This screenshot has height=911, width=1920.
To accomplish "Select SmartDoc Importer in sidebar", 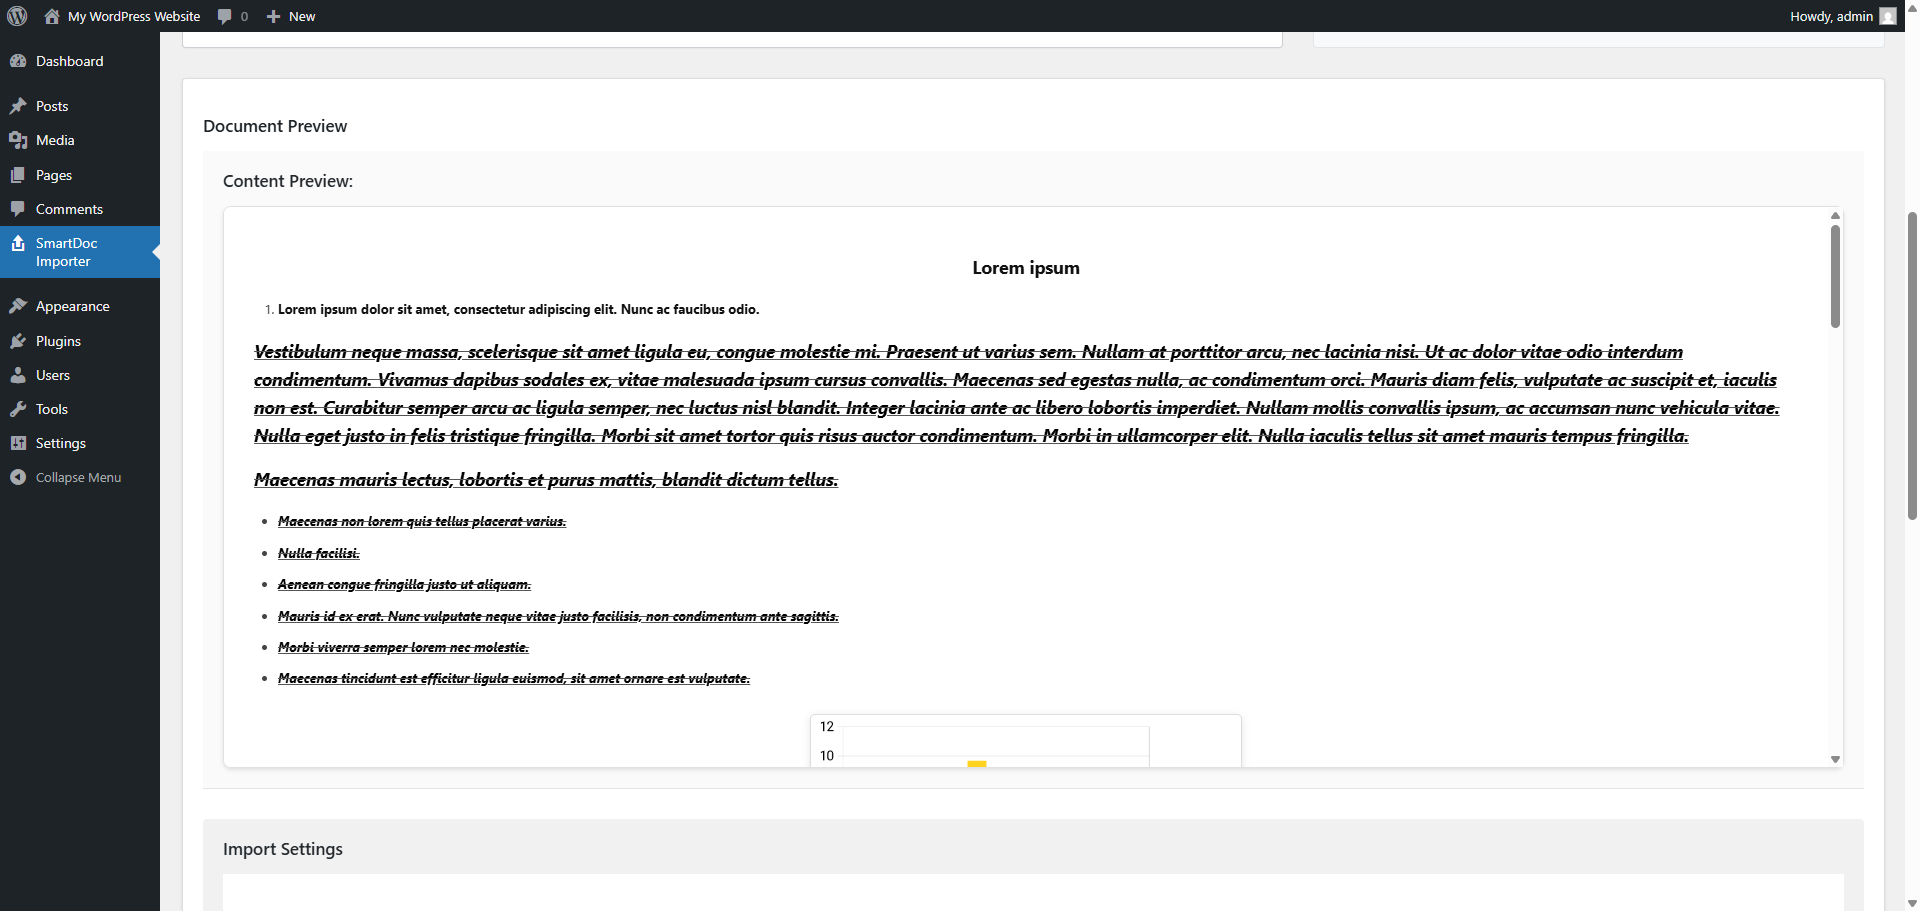I will (x=67, y=252).
